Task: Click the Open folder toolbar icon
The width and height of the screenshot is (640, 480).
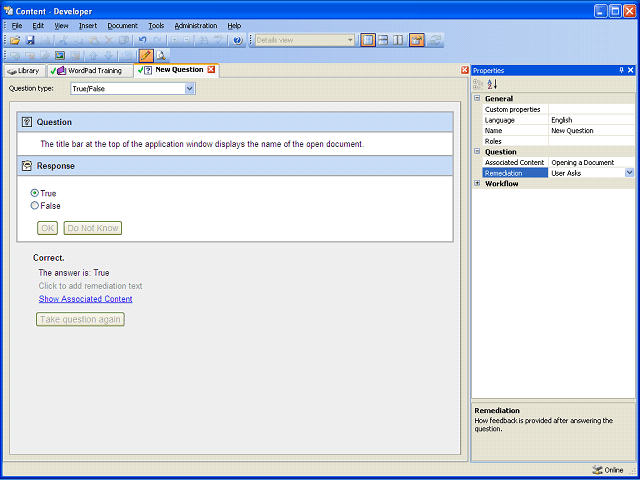Action: (15, 40)
